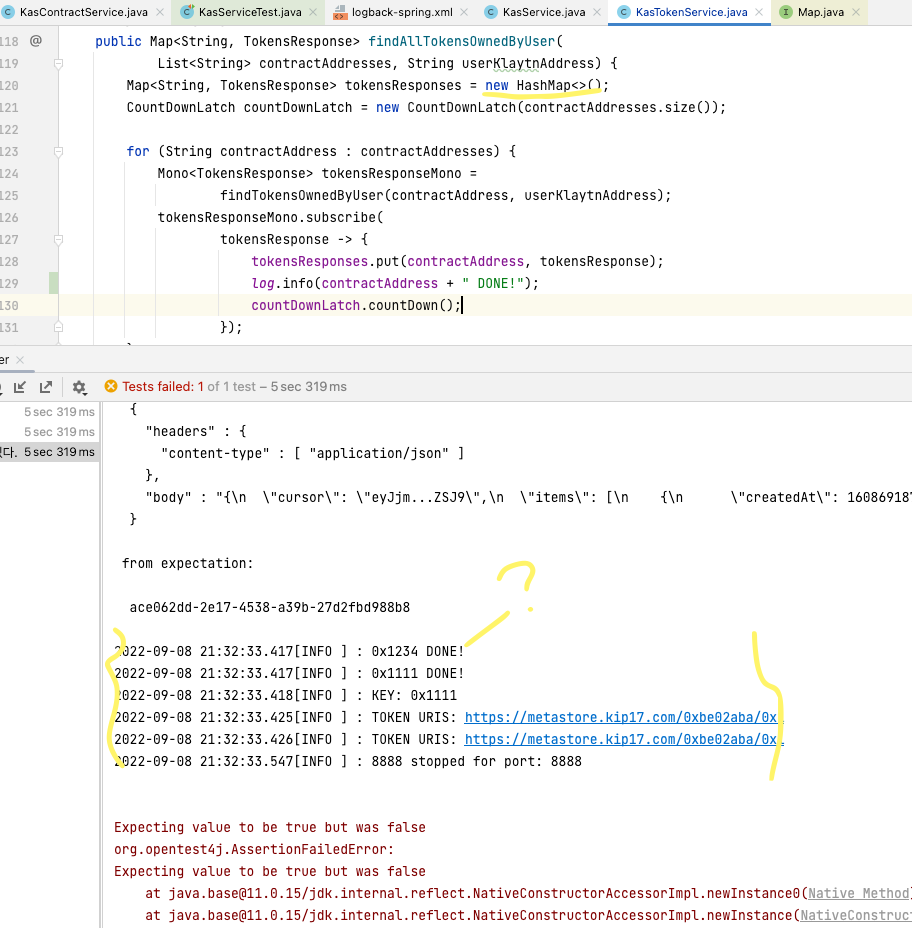
Task: Click the green change marker at line 129
Action: (x=54, y=283)
